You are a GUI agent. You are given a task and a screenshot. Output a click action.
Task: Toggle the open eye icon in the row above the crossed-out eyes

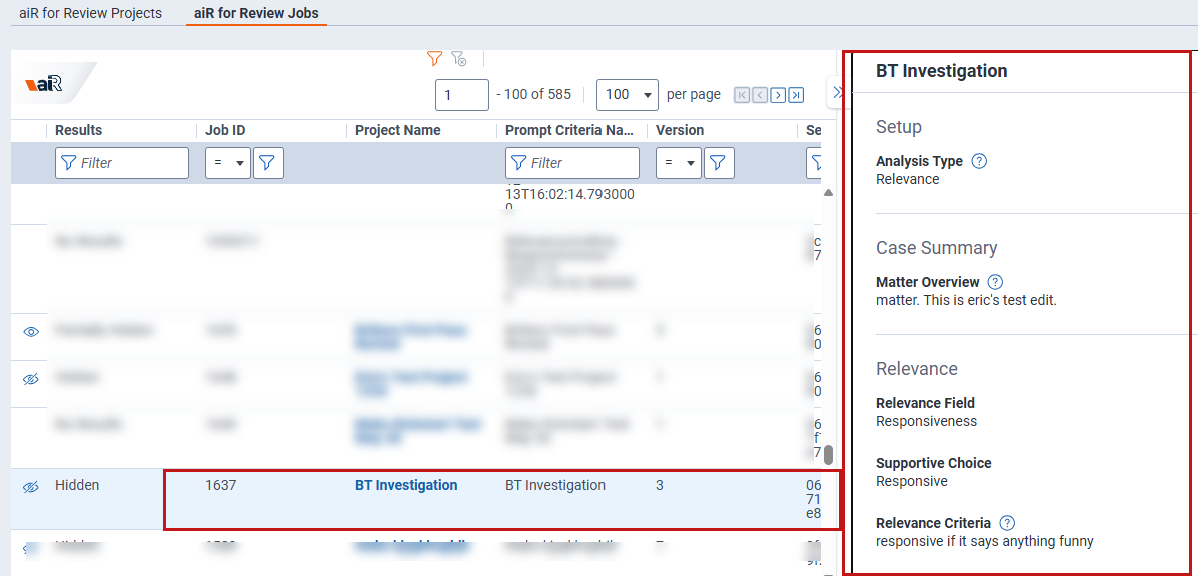tap(31, 332)
